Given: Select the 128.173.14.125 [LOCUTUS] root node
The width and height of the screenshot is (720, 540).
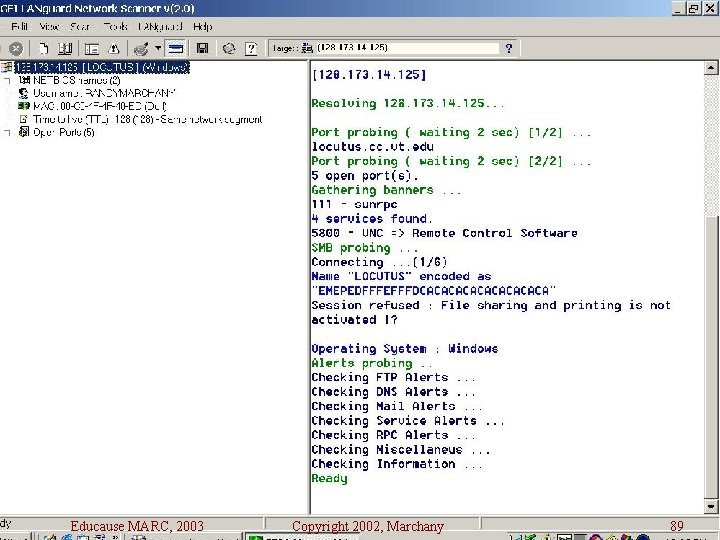Looking at the screenshot, I should click(x=102, y=68).
